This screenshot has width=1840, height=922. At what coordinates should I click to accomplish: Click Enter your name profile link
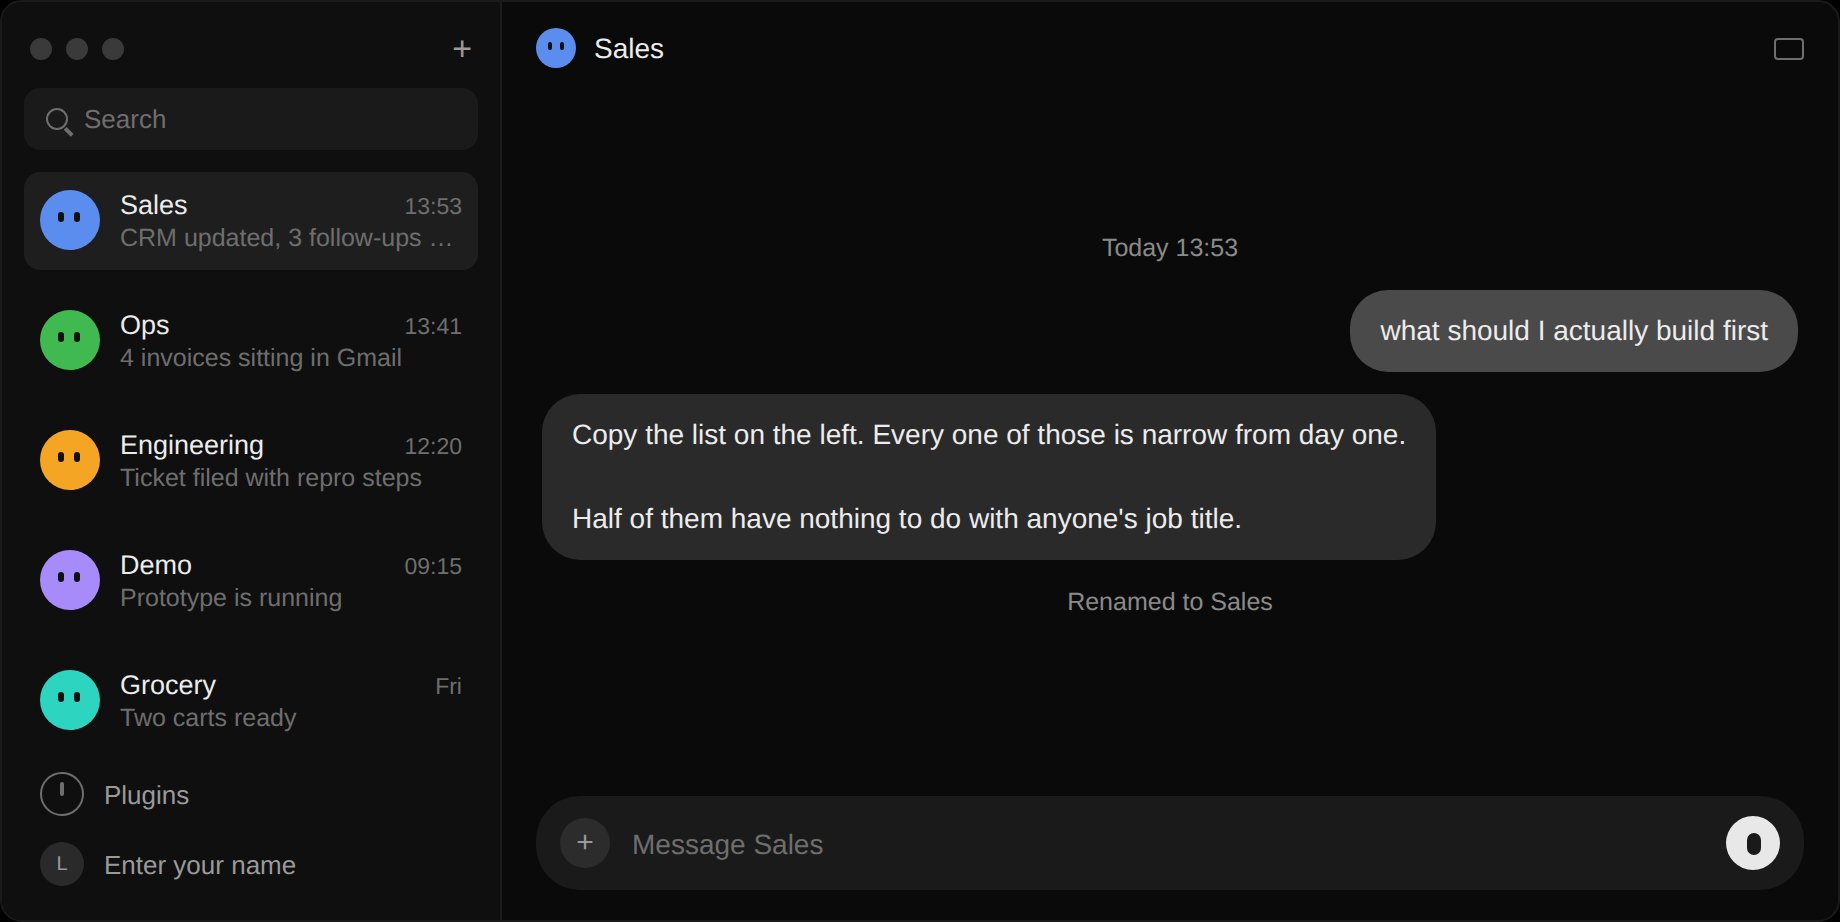pyautogui.click(x=200, y=865)
